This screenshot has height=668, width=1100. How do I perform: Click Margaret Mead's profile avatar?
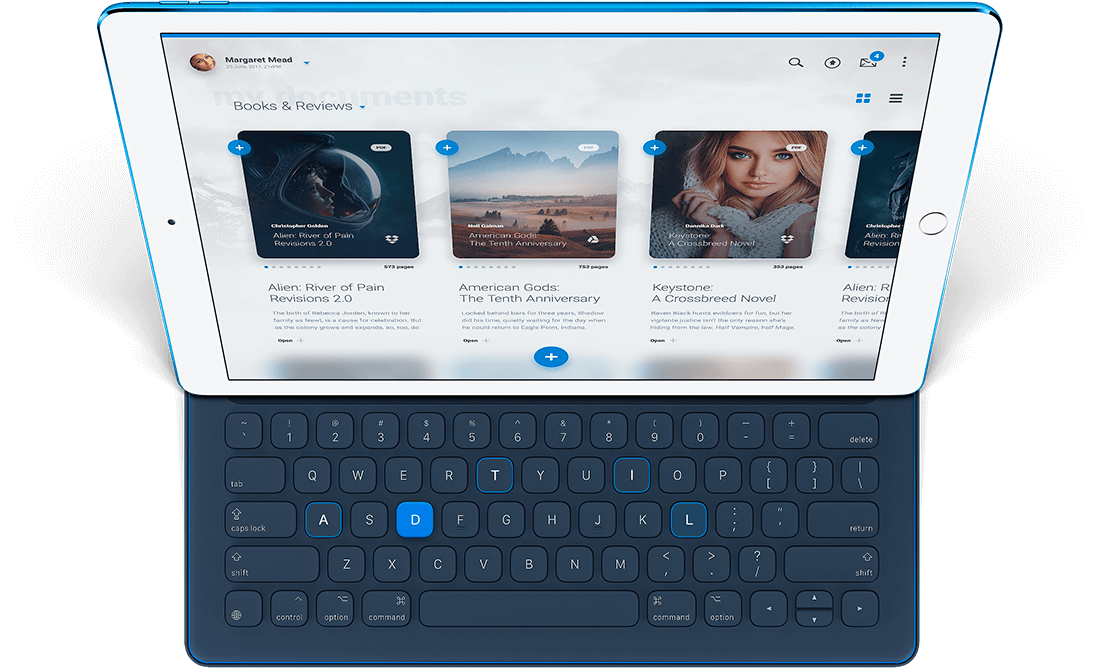[x=203, y=62]
